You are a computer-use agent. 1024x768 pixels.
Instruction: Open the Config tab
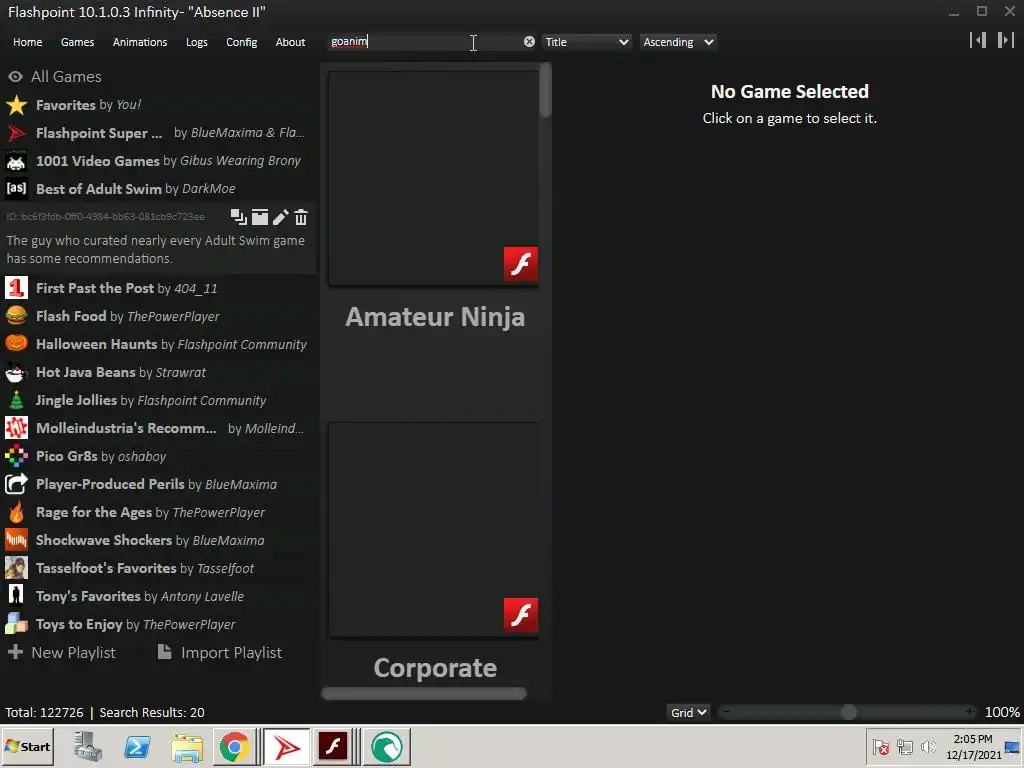[x=242, y=42]
